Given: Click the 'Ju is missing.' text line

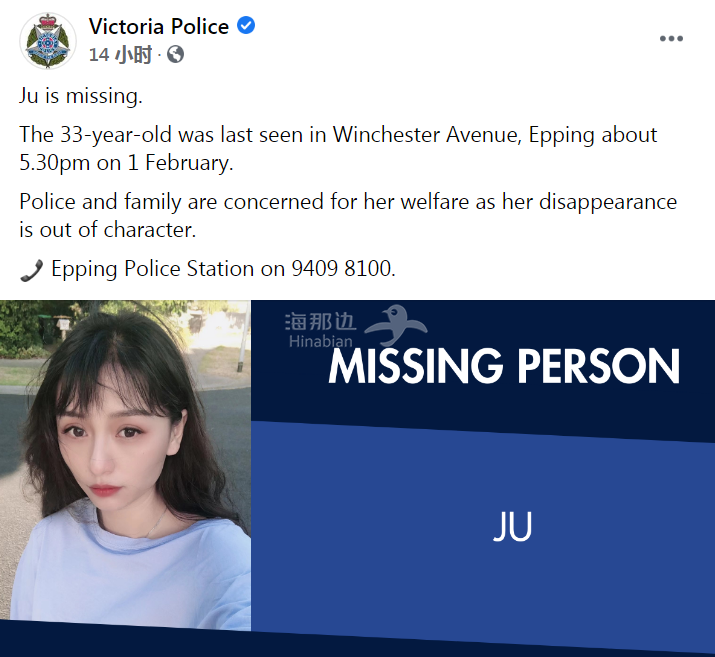Looking at the screenshot, I should click(81, 96).
